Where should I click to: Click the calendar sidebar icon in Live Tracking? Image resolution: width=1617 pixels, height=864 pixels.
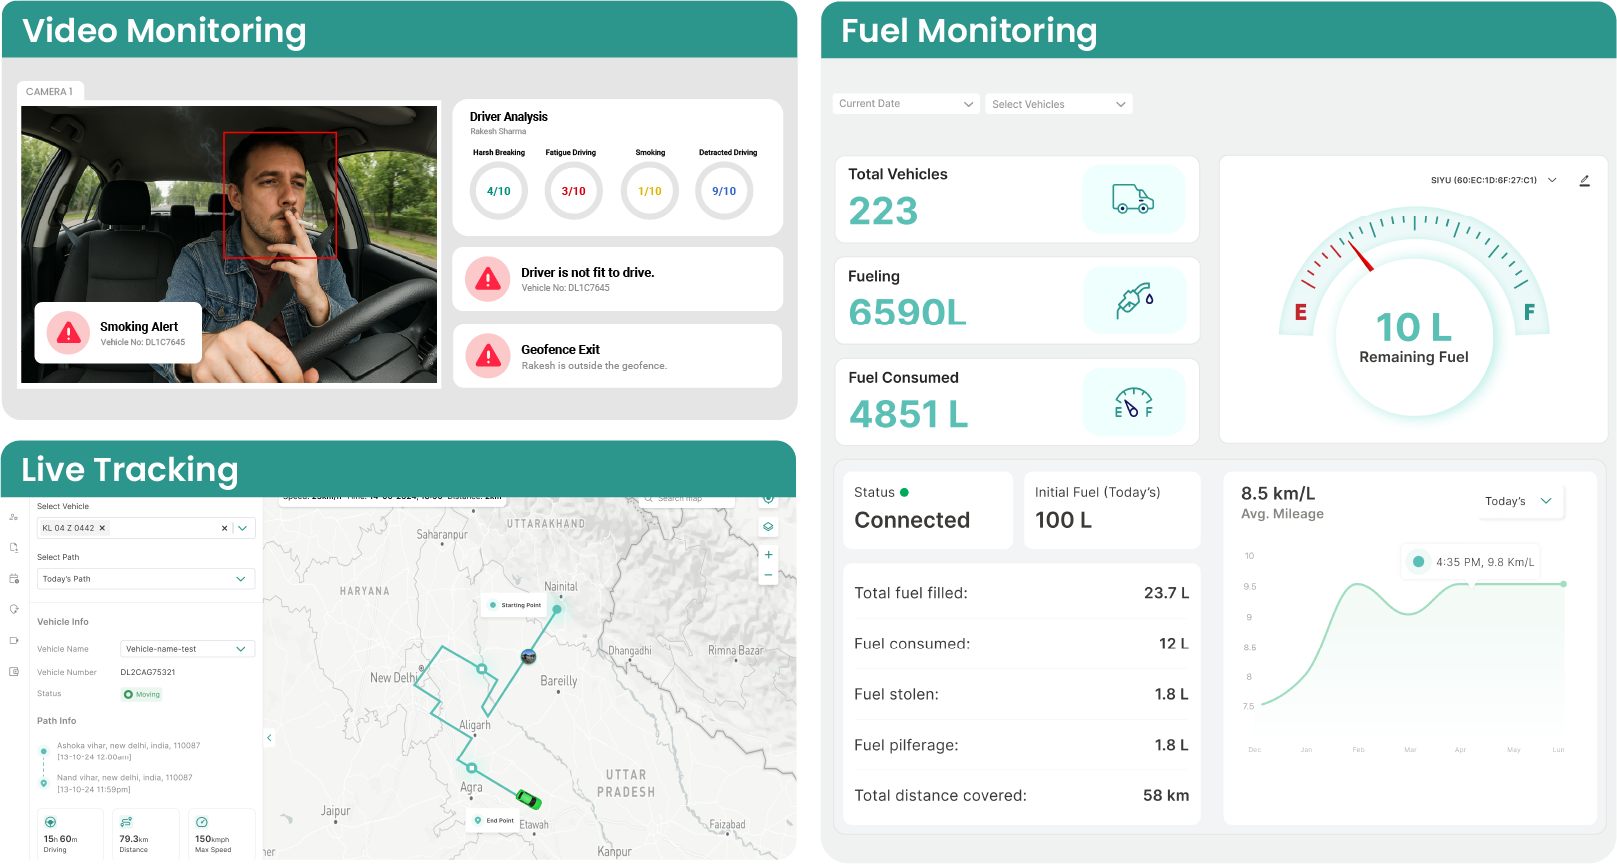pyautogui.click(x=14, y=579)
